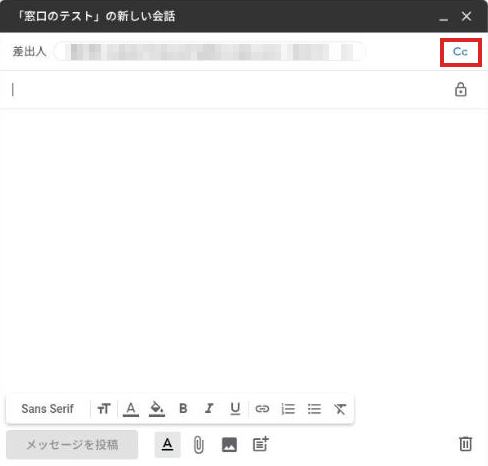488x466 pixels.
Task: Apply numbered list formatting
Action: tap(288, 408)
